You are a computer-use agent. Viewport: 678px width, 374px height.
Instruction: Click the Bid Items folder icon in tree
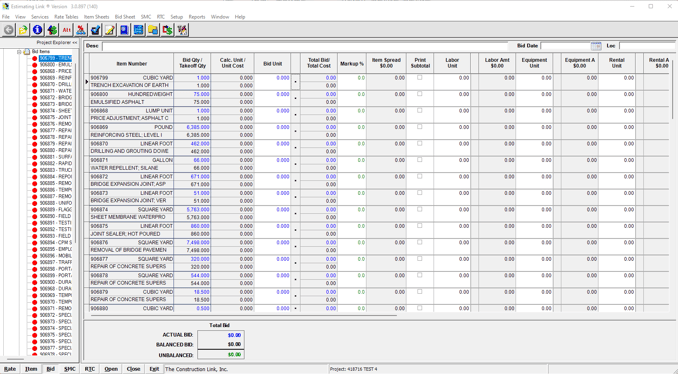[x=27, y=51]
